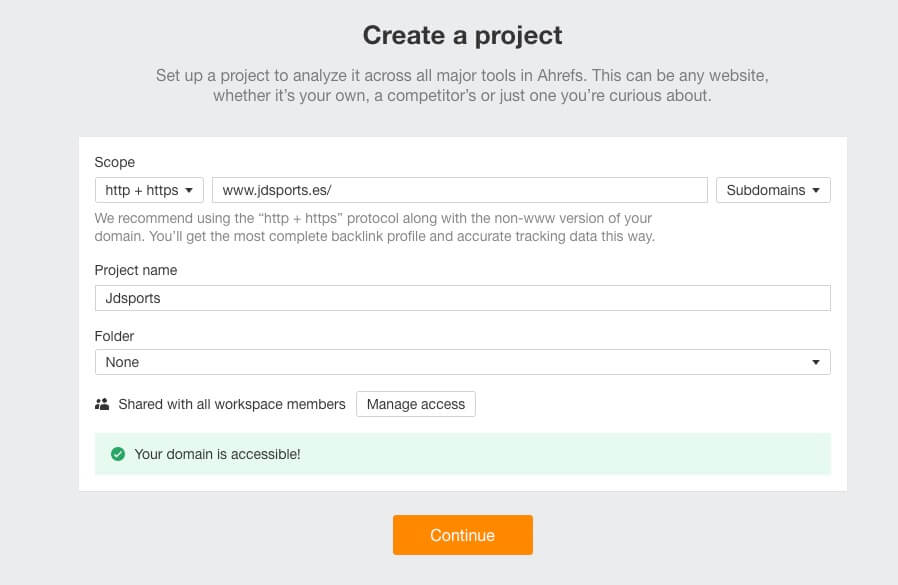Click the caret arrow next to Subdomains
This screenshot has height=585, width=898.
point(816,190)
